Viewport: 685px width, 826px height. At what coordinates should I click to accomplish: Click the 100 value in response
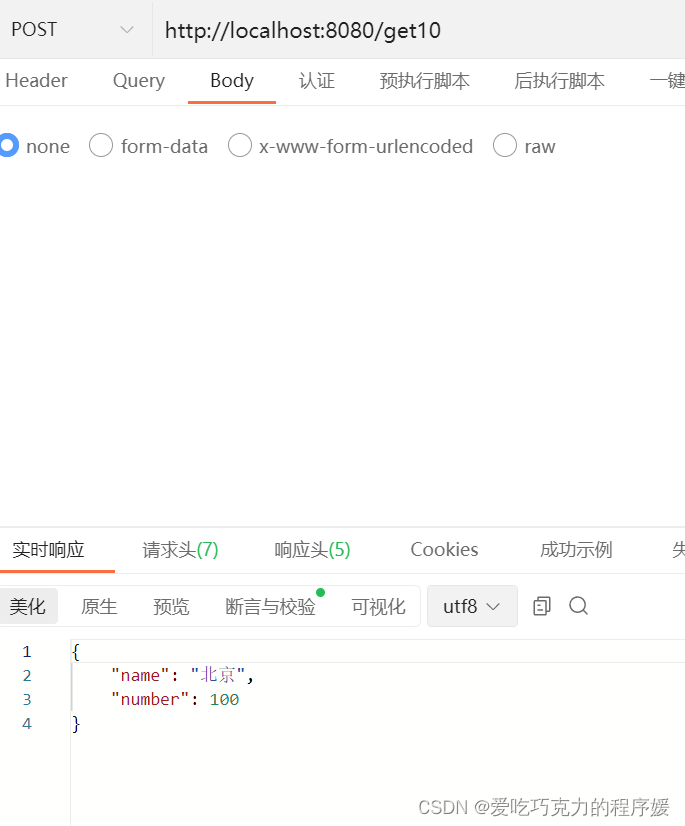pyautogui.click(x=224, y=699)
